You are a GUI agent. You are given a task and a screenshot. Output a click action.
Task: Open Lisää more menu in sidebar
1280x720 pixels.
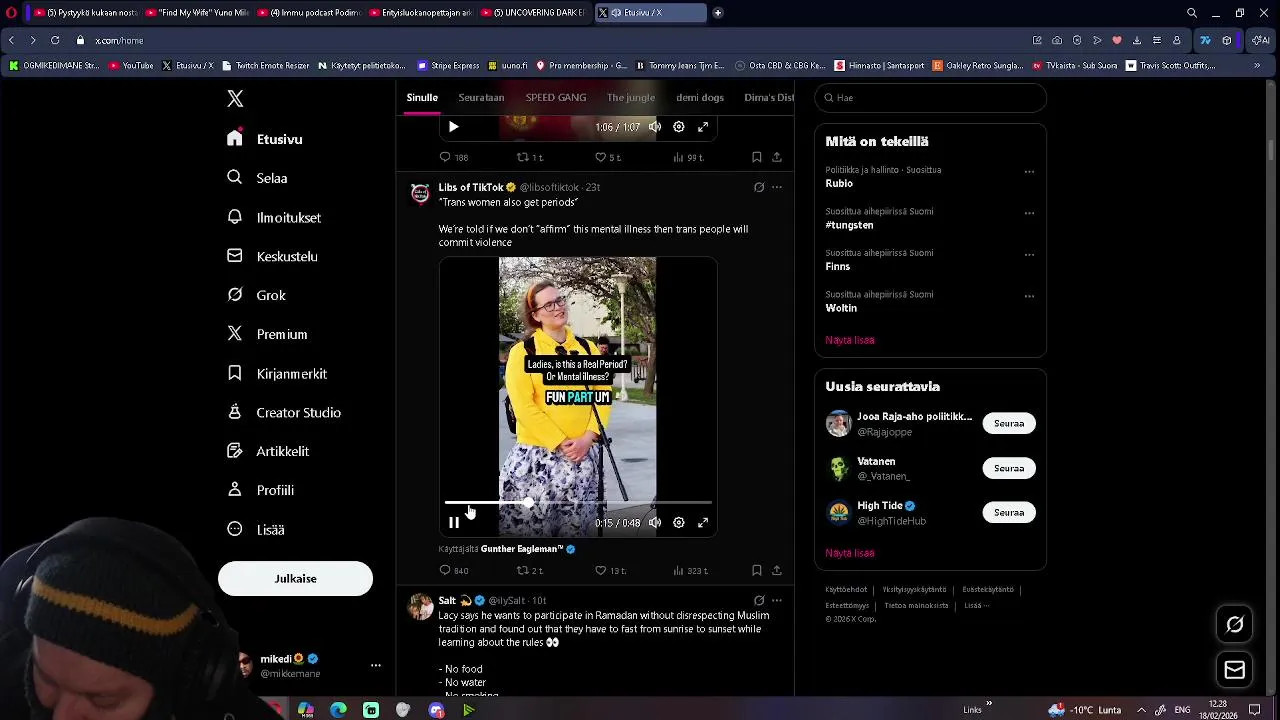point(256,529)
